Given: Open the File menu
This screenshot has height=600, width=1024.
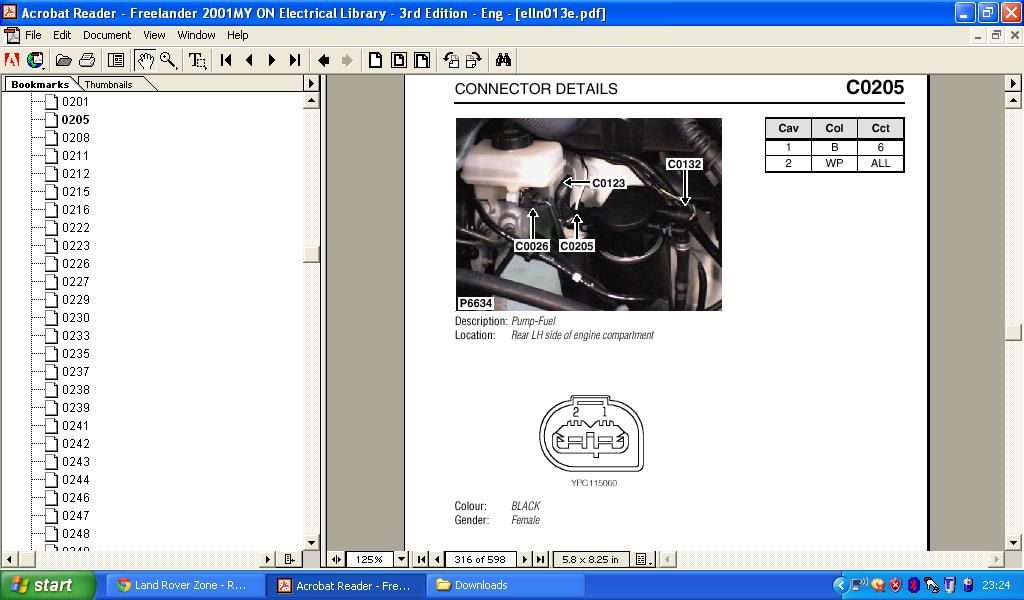Looking at the screenshot, I should (33, 35).
